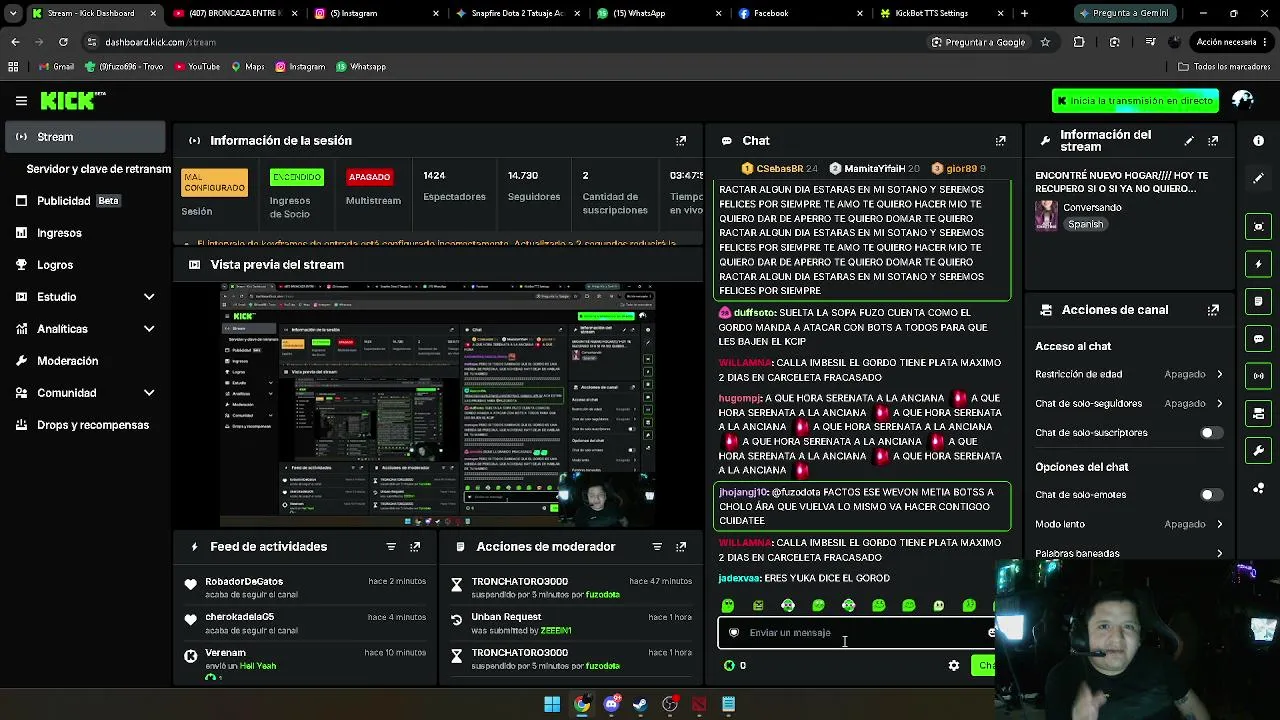Viewport: 1280px width, 720px height.
Task: Expand the Comunidad sidebar section
Action: click(x=85, y=393)
